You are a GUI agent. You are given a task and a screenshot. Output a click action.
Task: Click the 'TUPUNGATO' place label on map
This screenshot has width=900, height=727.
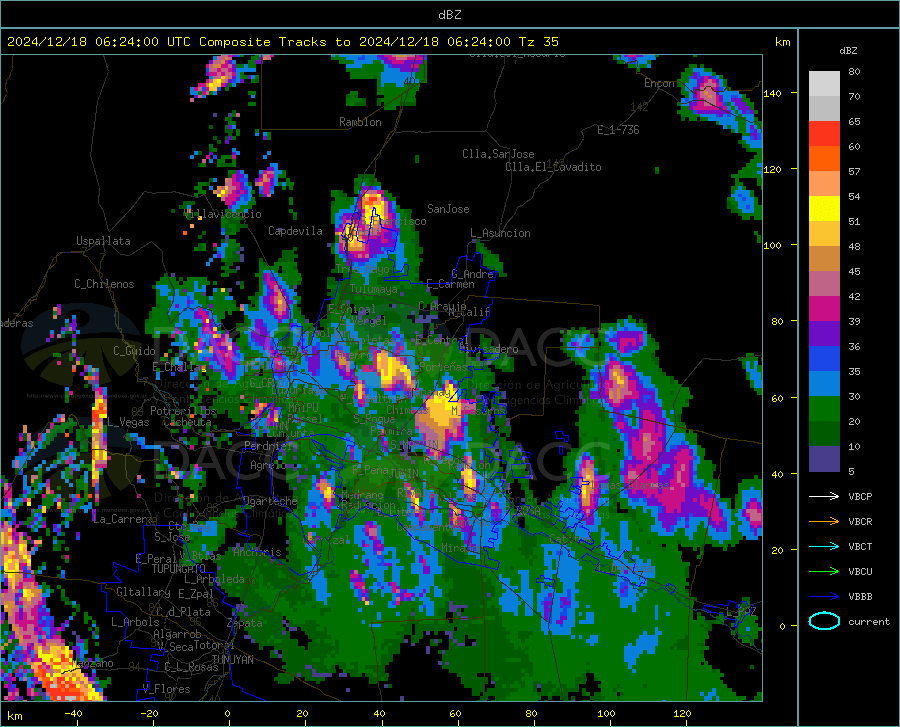(179, 569)
